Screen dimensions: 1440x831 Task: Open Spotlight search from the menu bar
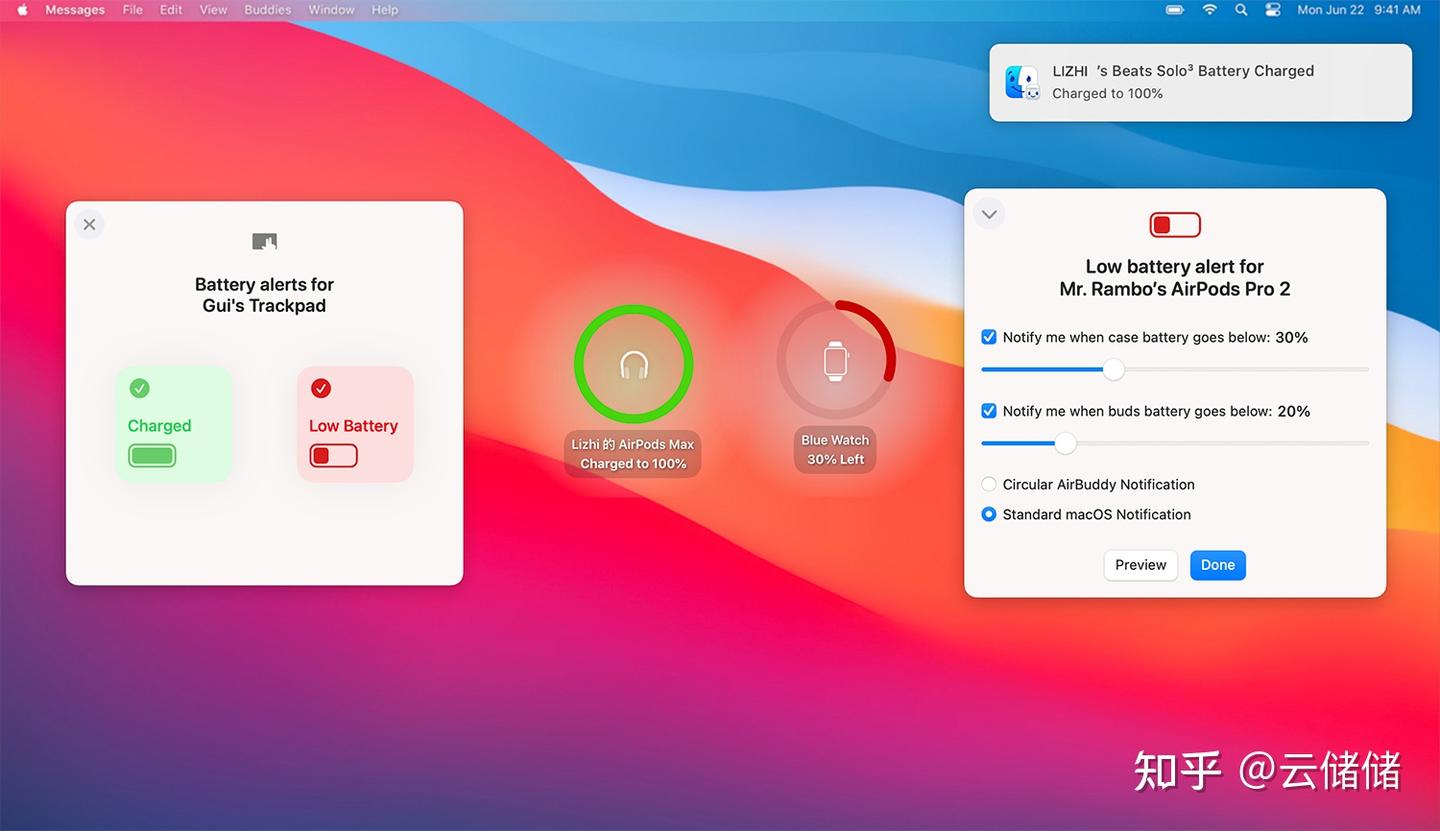click(1240, 9)
